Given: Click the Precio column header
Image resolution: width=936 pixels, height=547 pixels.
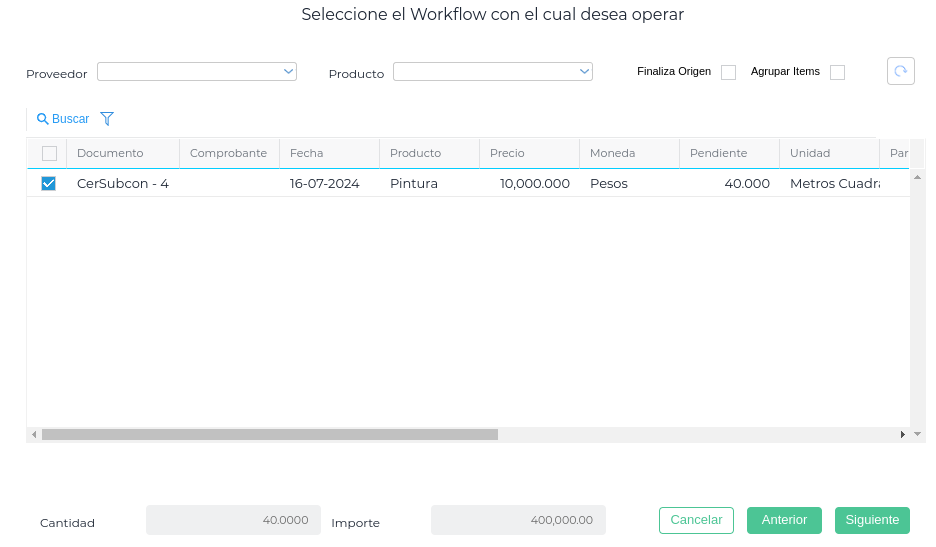Looking at the screenshot, I should coord(507,153).
